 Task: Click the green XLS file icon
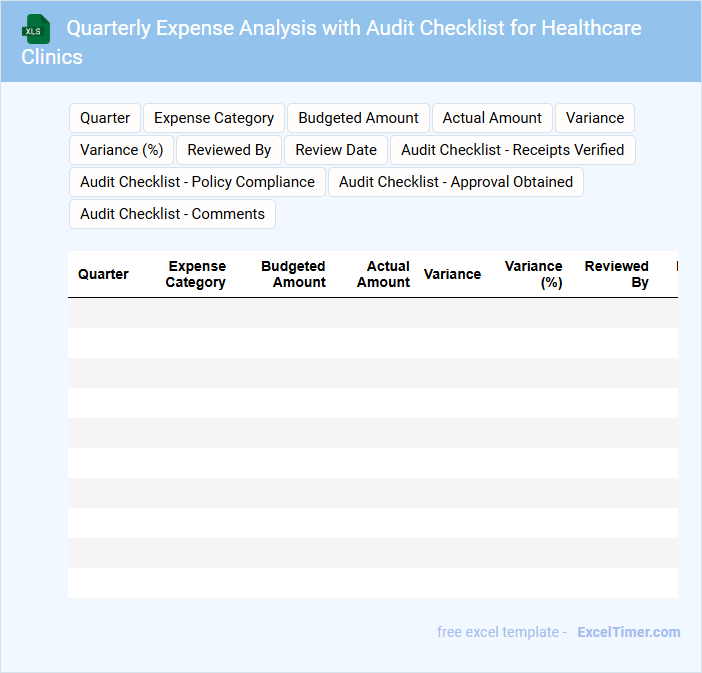(x=37, y=29)
